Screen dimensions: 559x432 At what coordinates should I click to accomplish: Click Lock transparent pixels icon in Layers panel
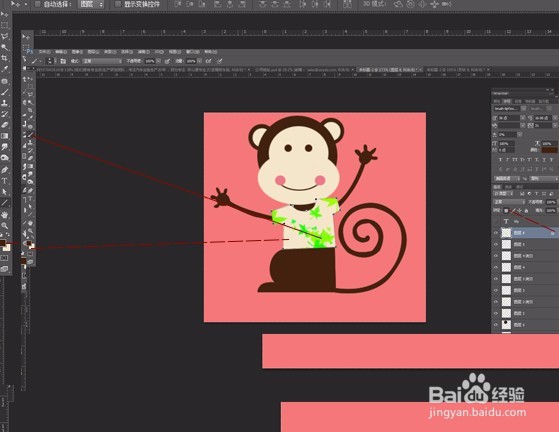pos(506,211)
